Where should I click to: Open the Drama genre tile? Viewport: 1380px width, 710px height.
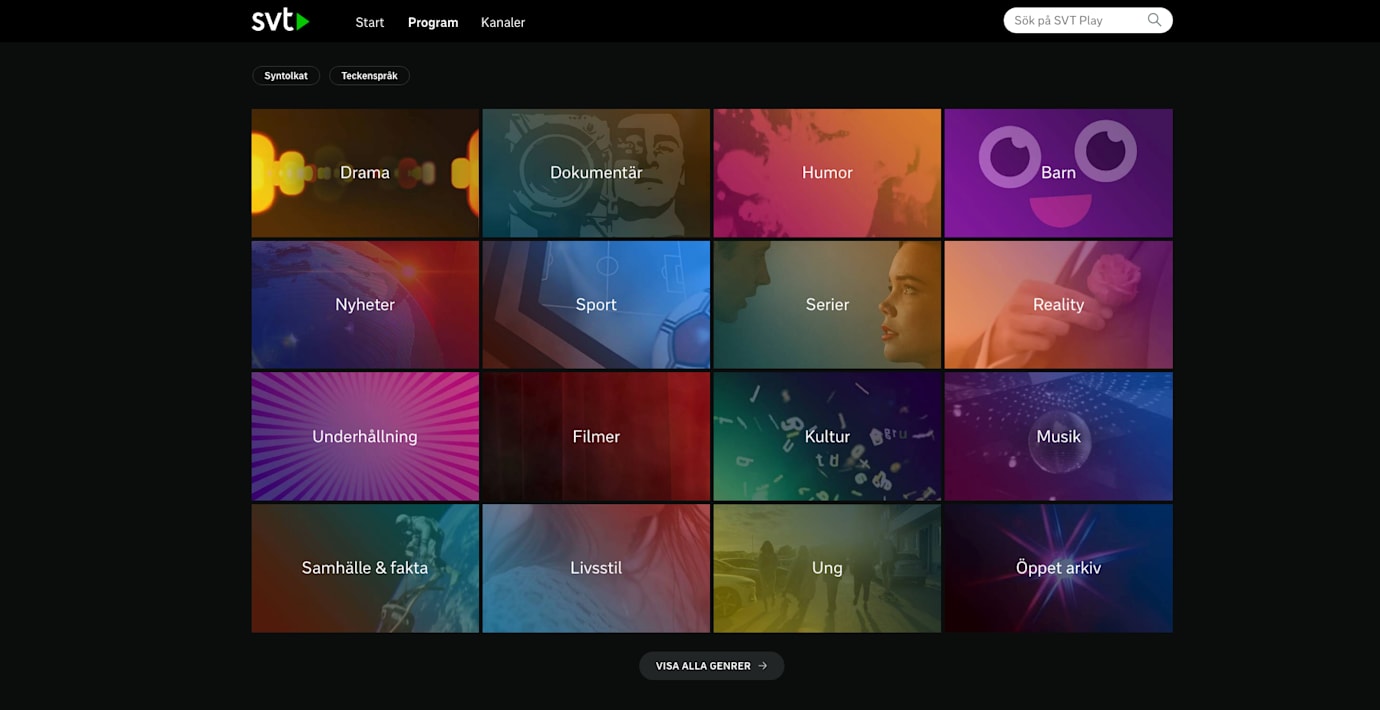click(365, 173)
